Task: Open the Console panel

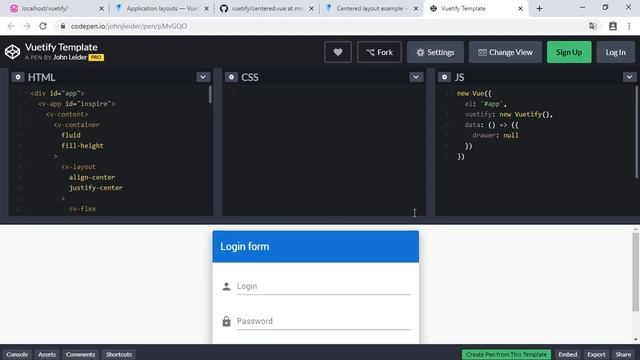Action: coord(17,354)
